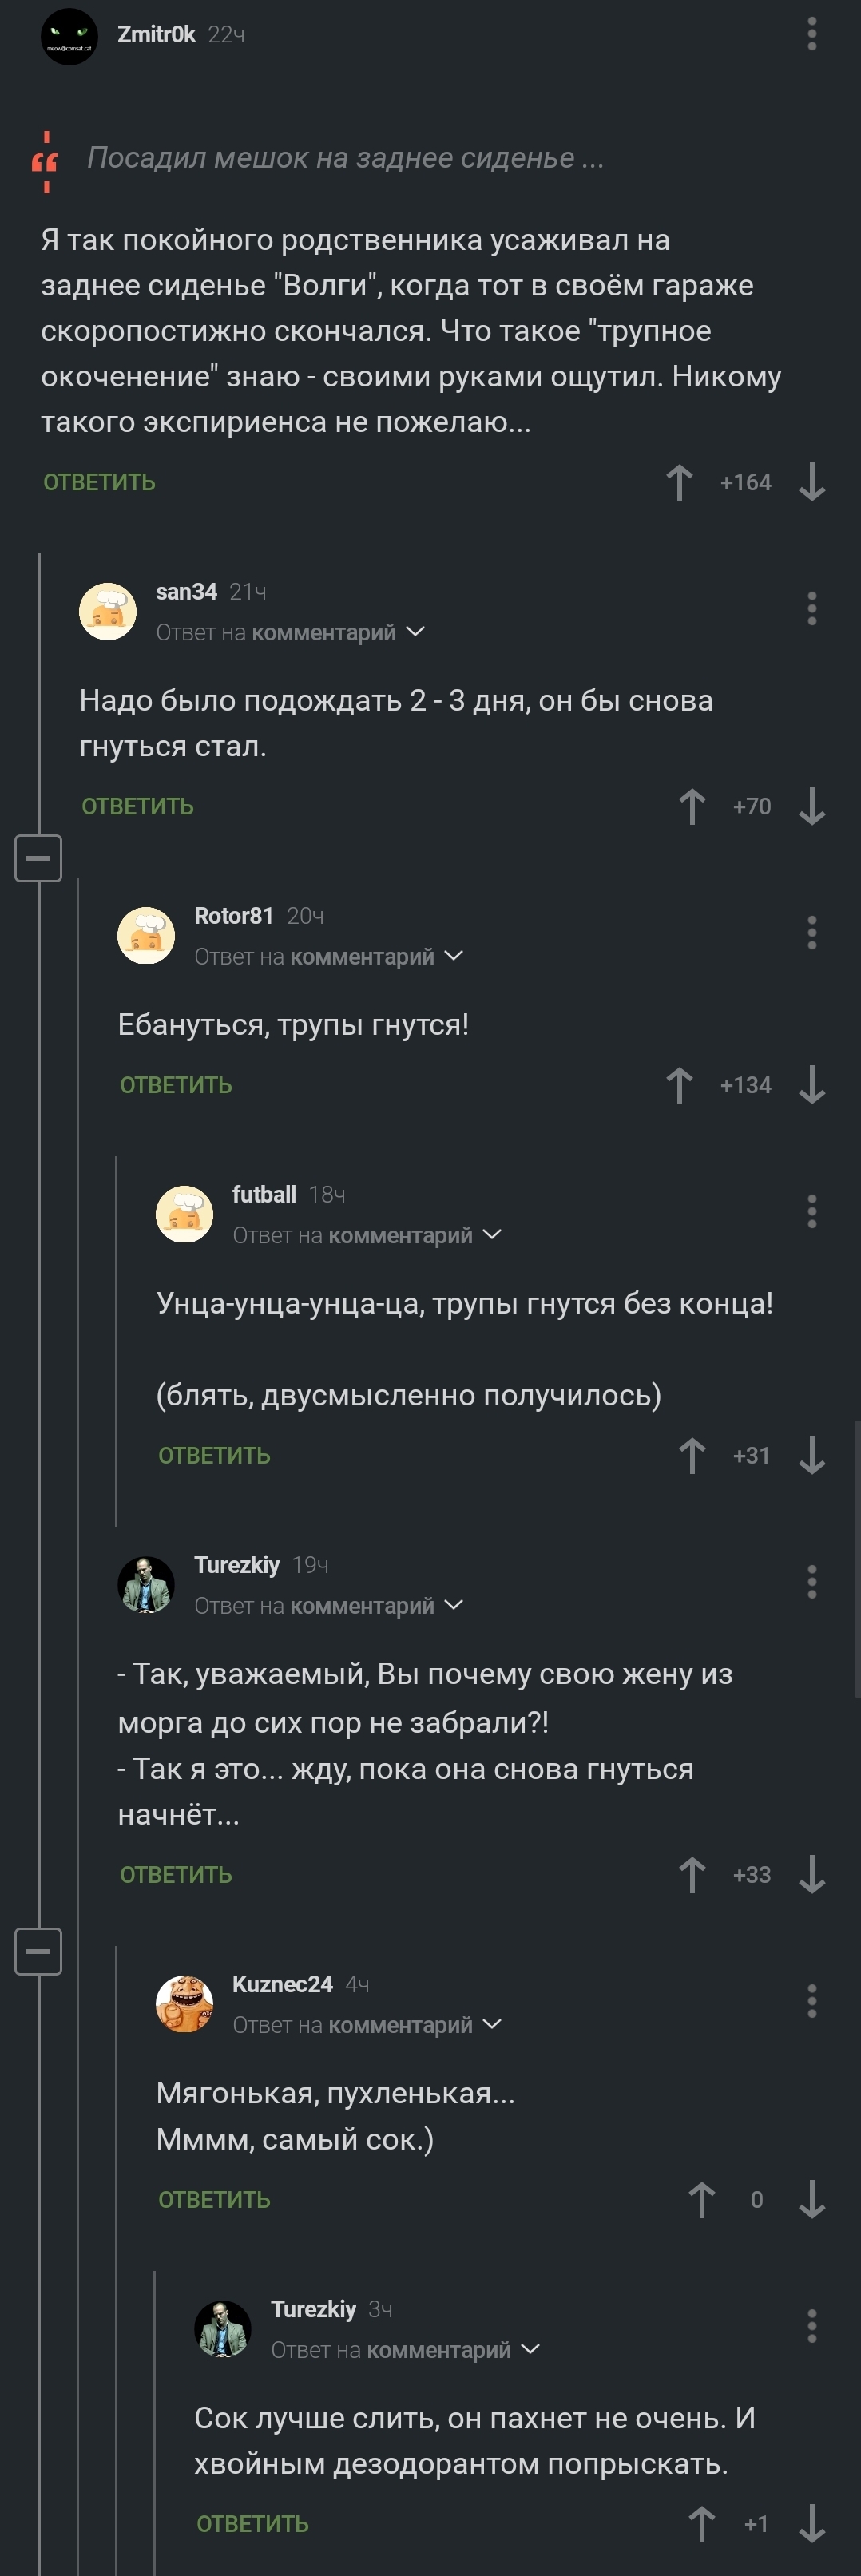Screen dimensions: 861x2576
Task: Click Kuznec24's avatar picture
Action: click(184, 2003)
